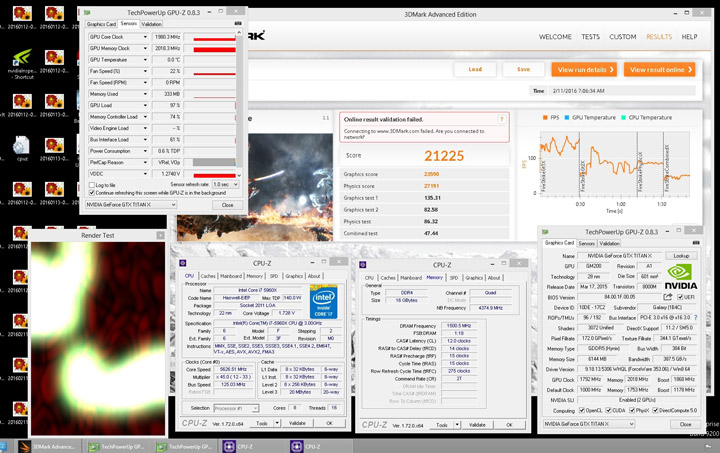Click OK in the CPU-Z Memory window
Screen dimensions: 720x453
(509, 425)
